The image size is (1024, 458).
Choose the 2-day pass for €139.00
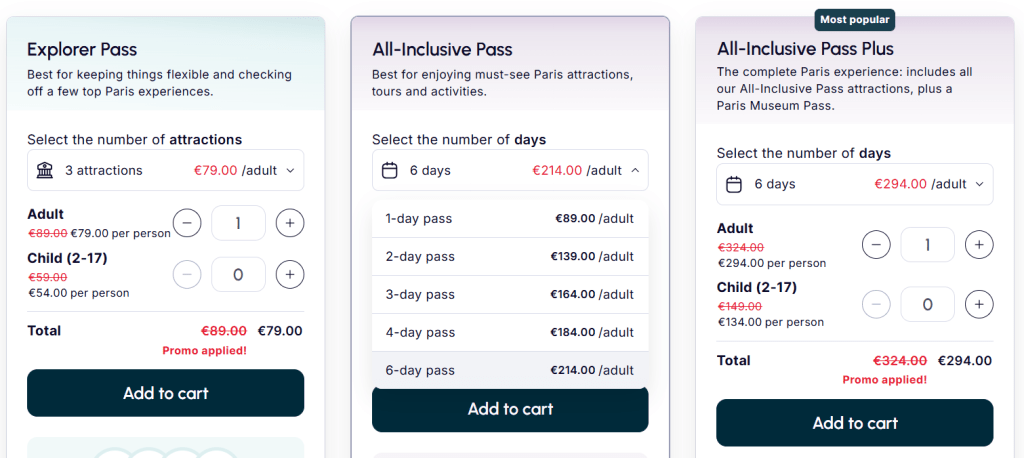coord(510,256)
